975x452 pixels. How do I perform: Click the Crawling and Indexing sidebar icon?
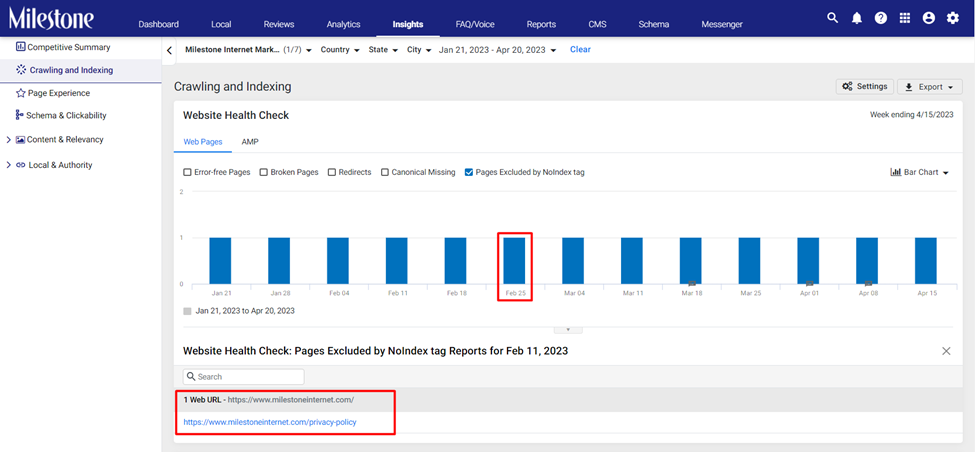pyautogui.click(x=21, y=70)
